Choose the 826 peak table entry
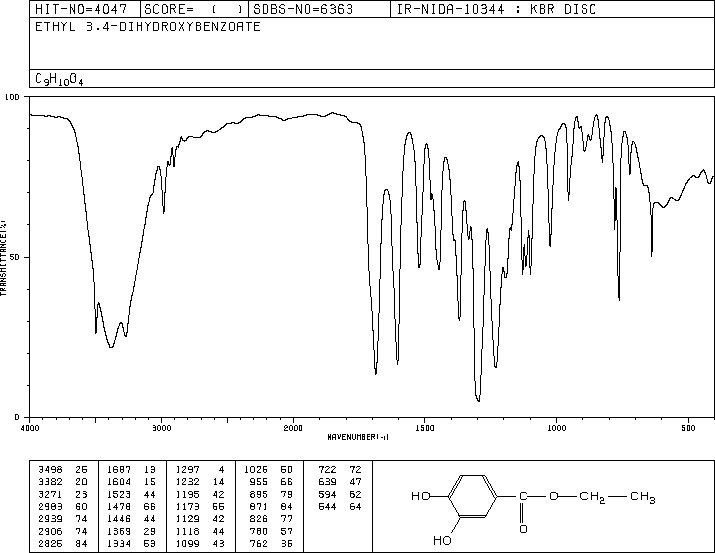Viewport: 715px width, 553px height. [259, 519]
